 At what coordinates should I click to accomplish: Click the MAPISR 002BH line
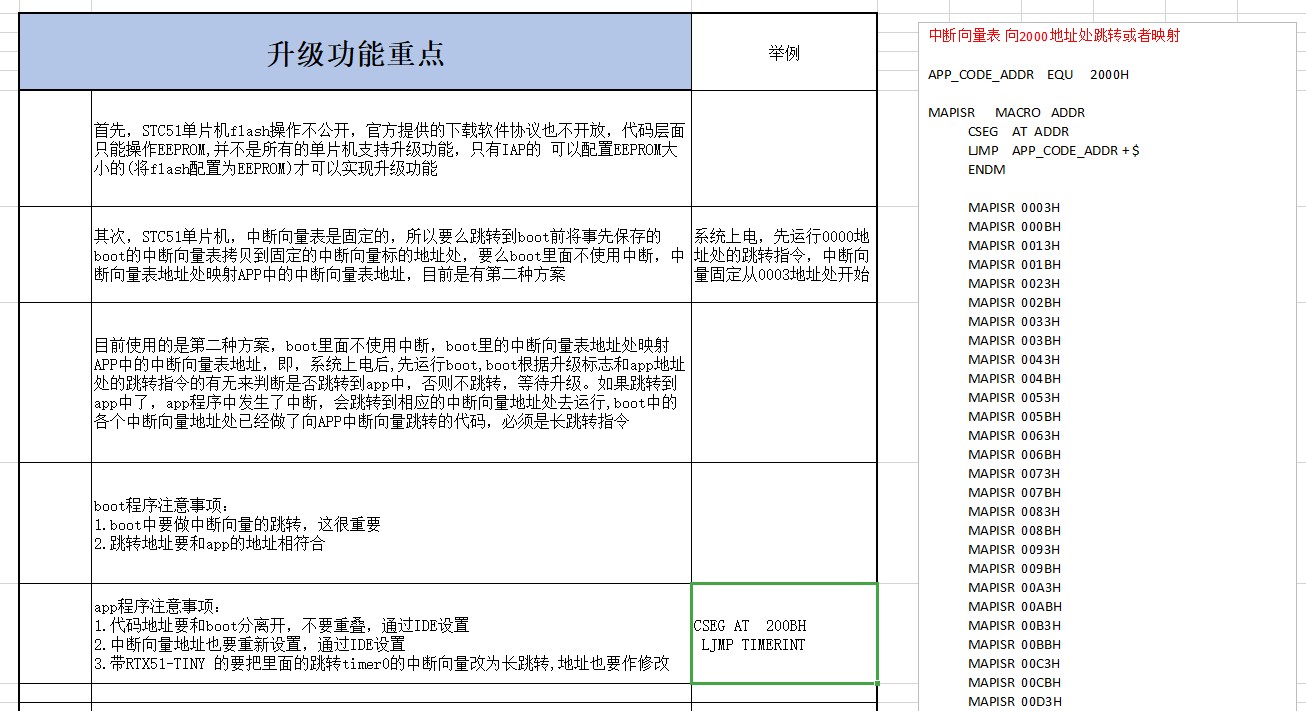(x=1014, y=302)
